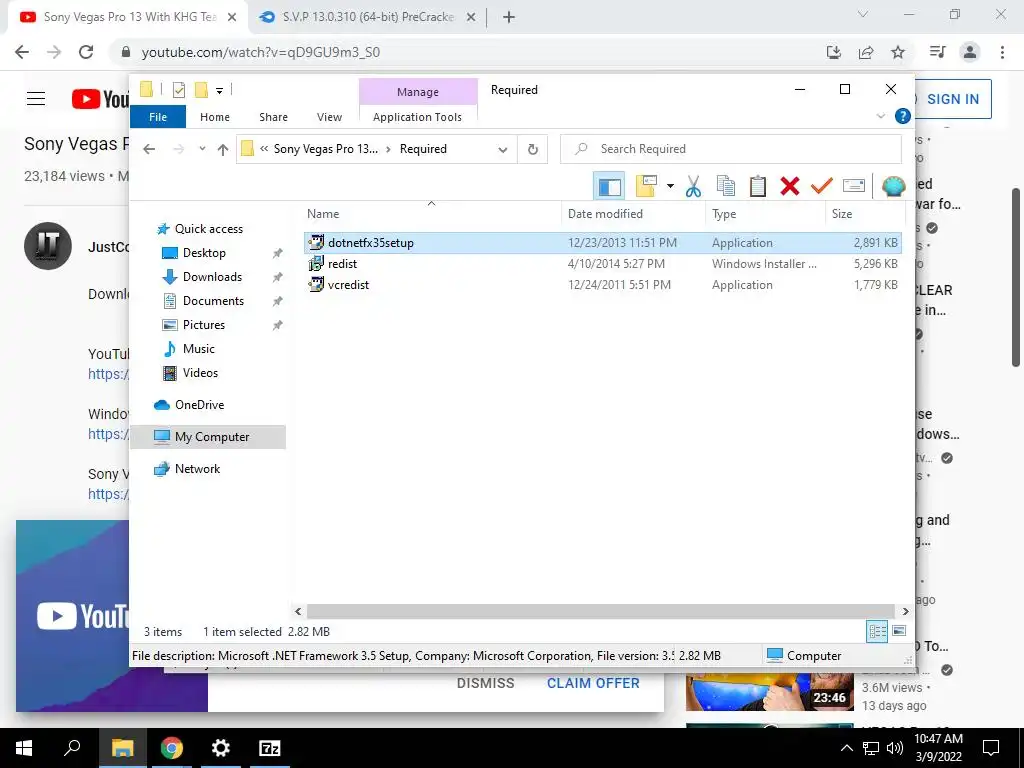Click the Copy icon in Explorer toolbar
1024x768 pixels.
726,186
